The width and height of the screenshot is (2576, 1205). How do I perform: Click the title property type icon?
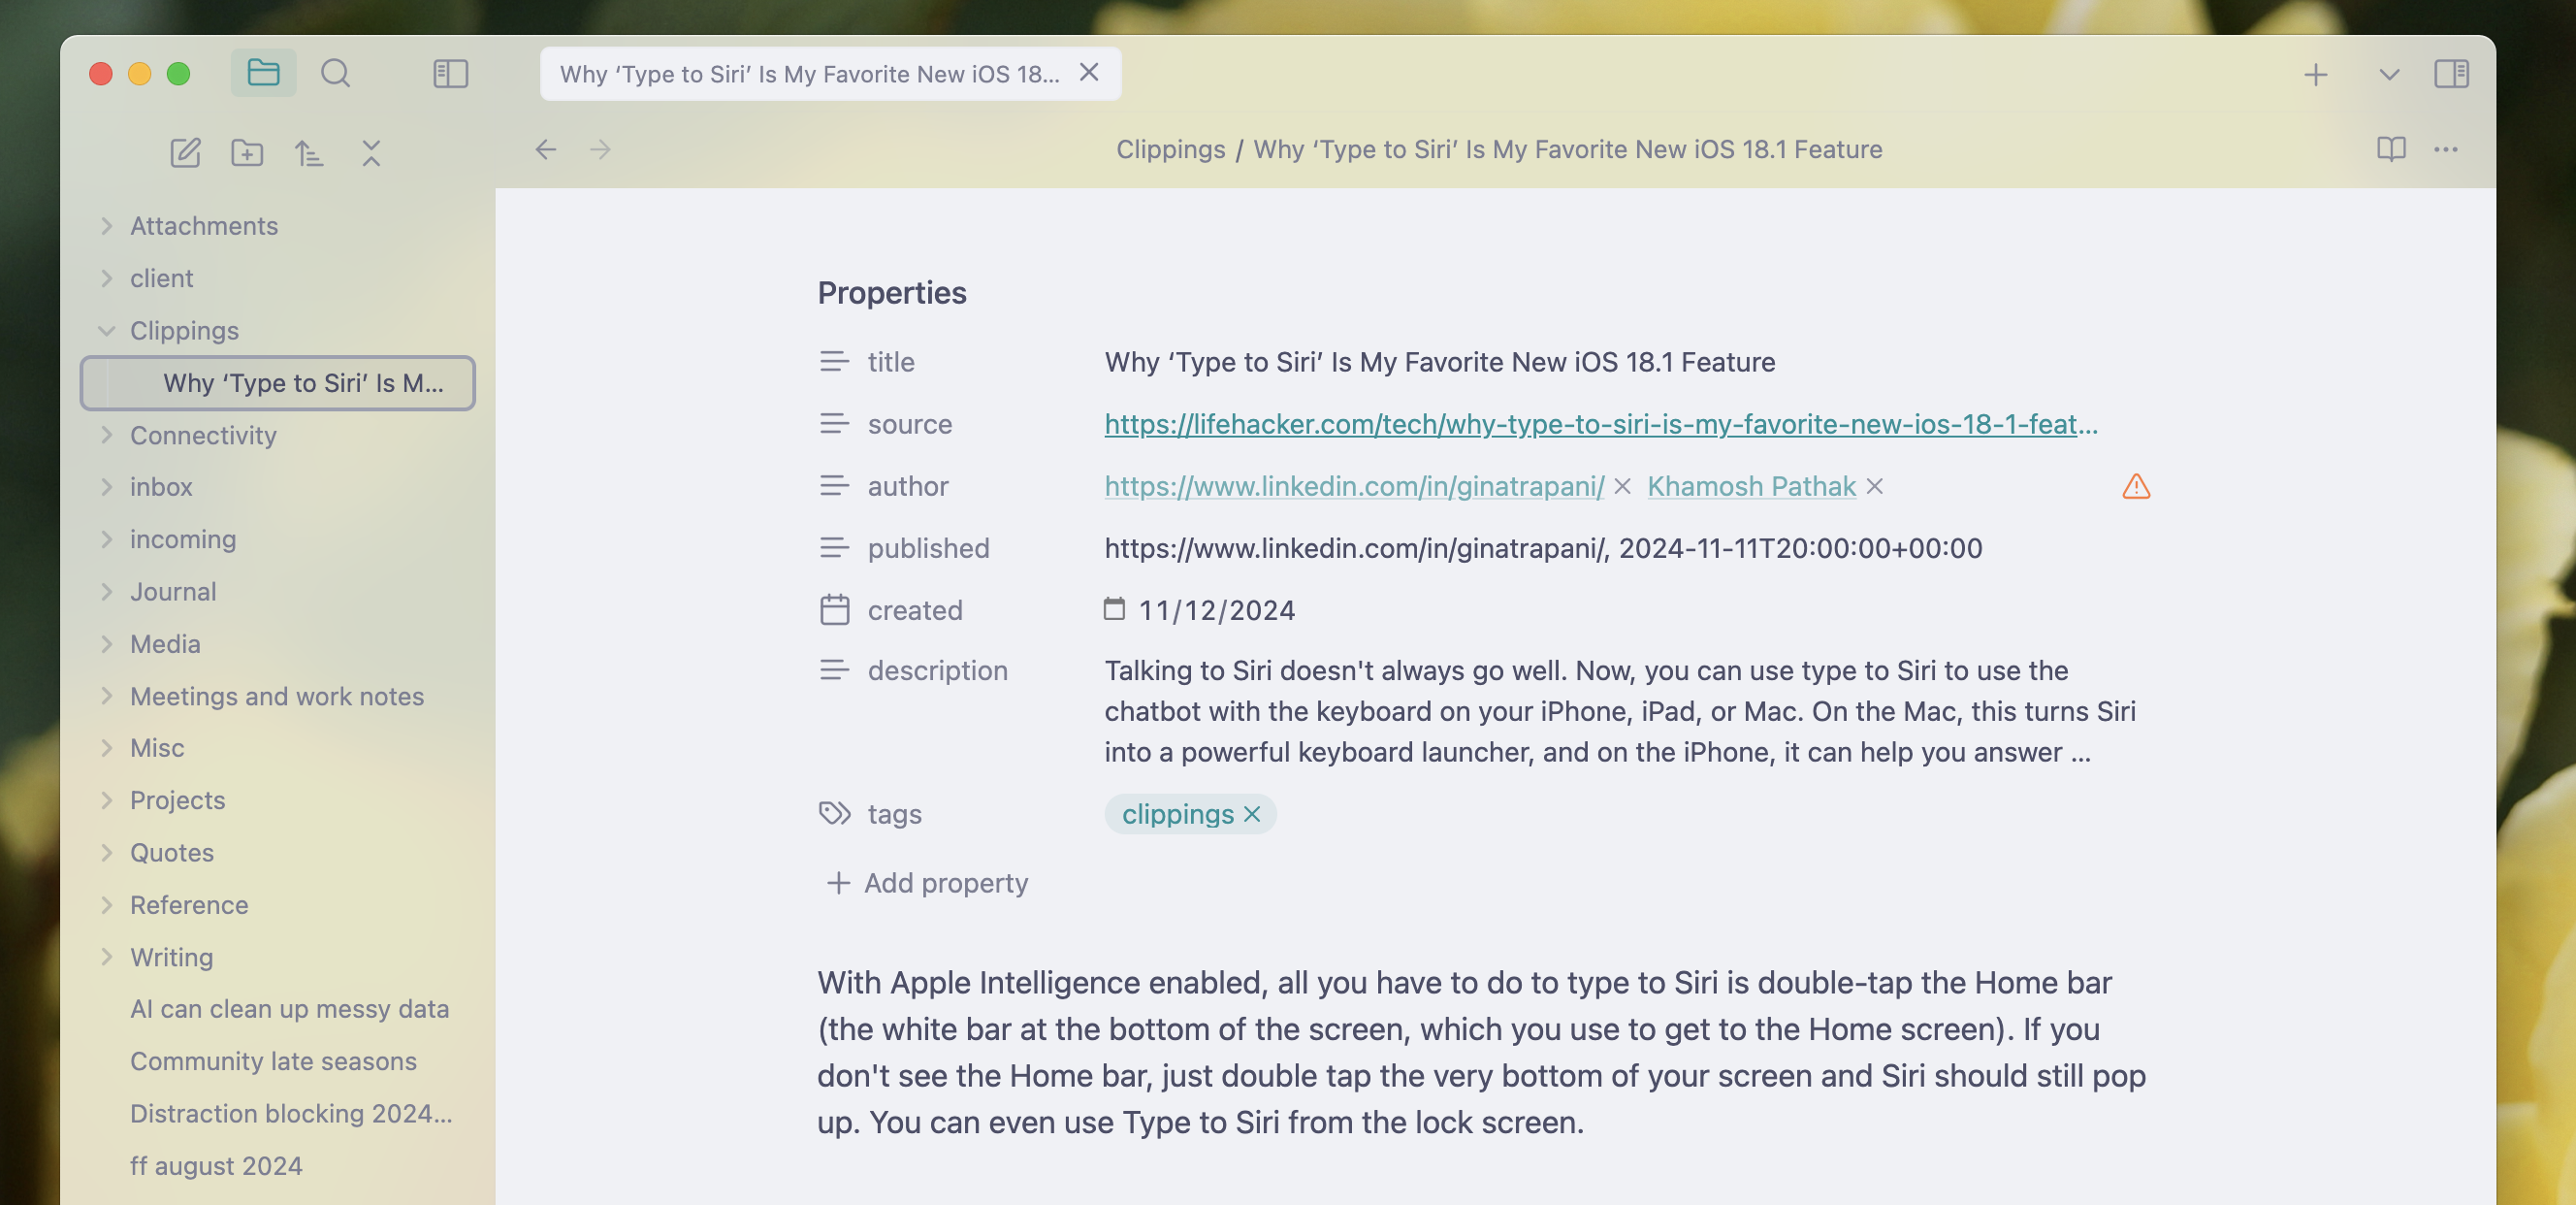point(834,361)
